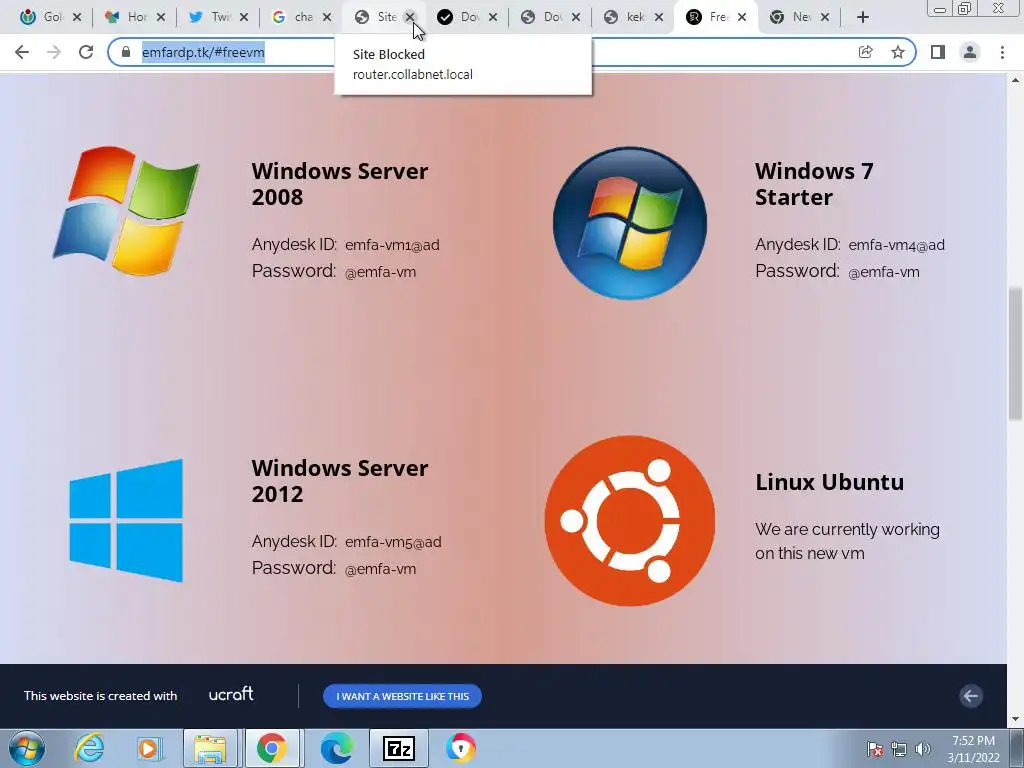Click Anydesk ID emfa-vm1@ad

[392, 245]
